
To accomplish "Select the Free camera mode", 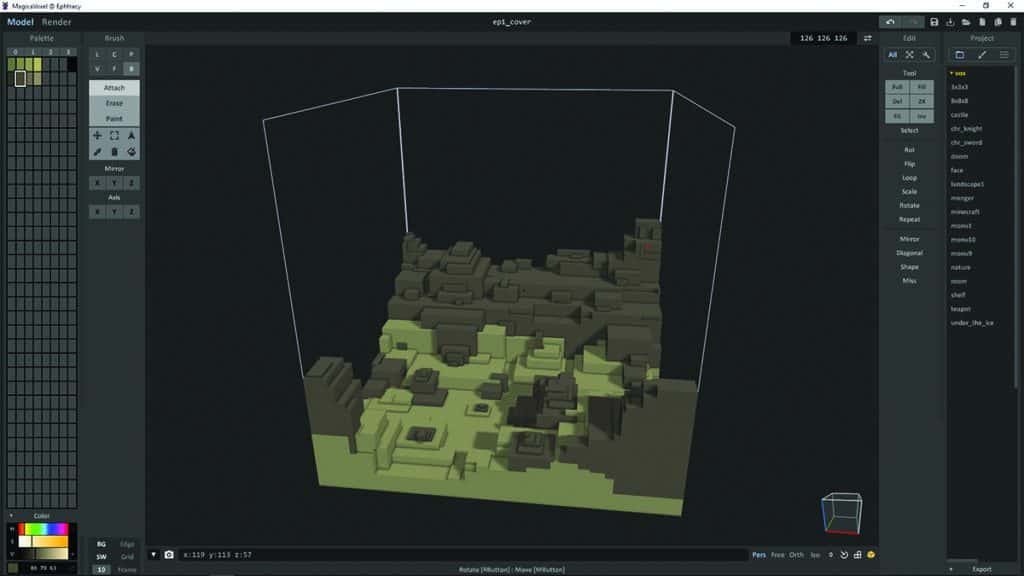I will coord(777,555).
